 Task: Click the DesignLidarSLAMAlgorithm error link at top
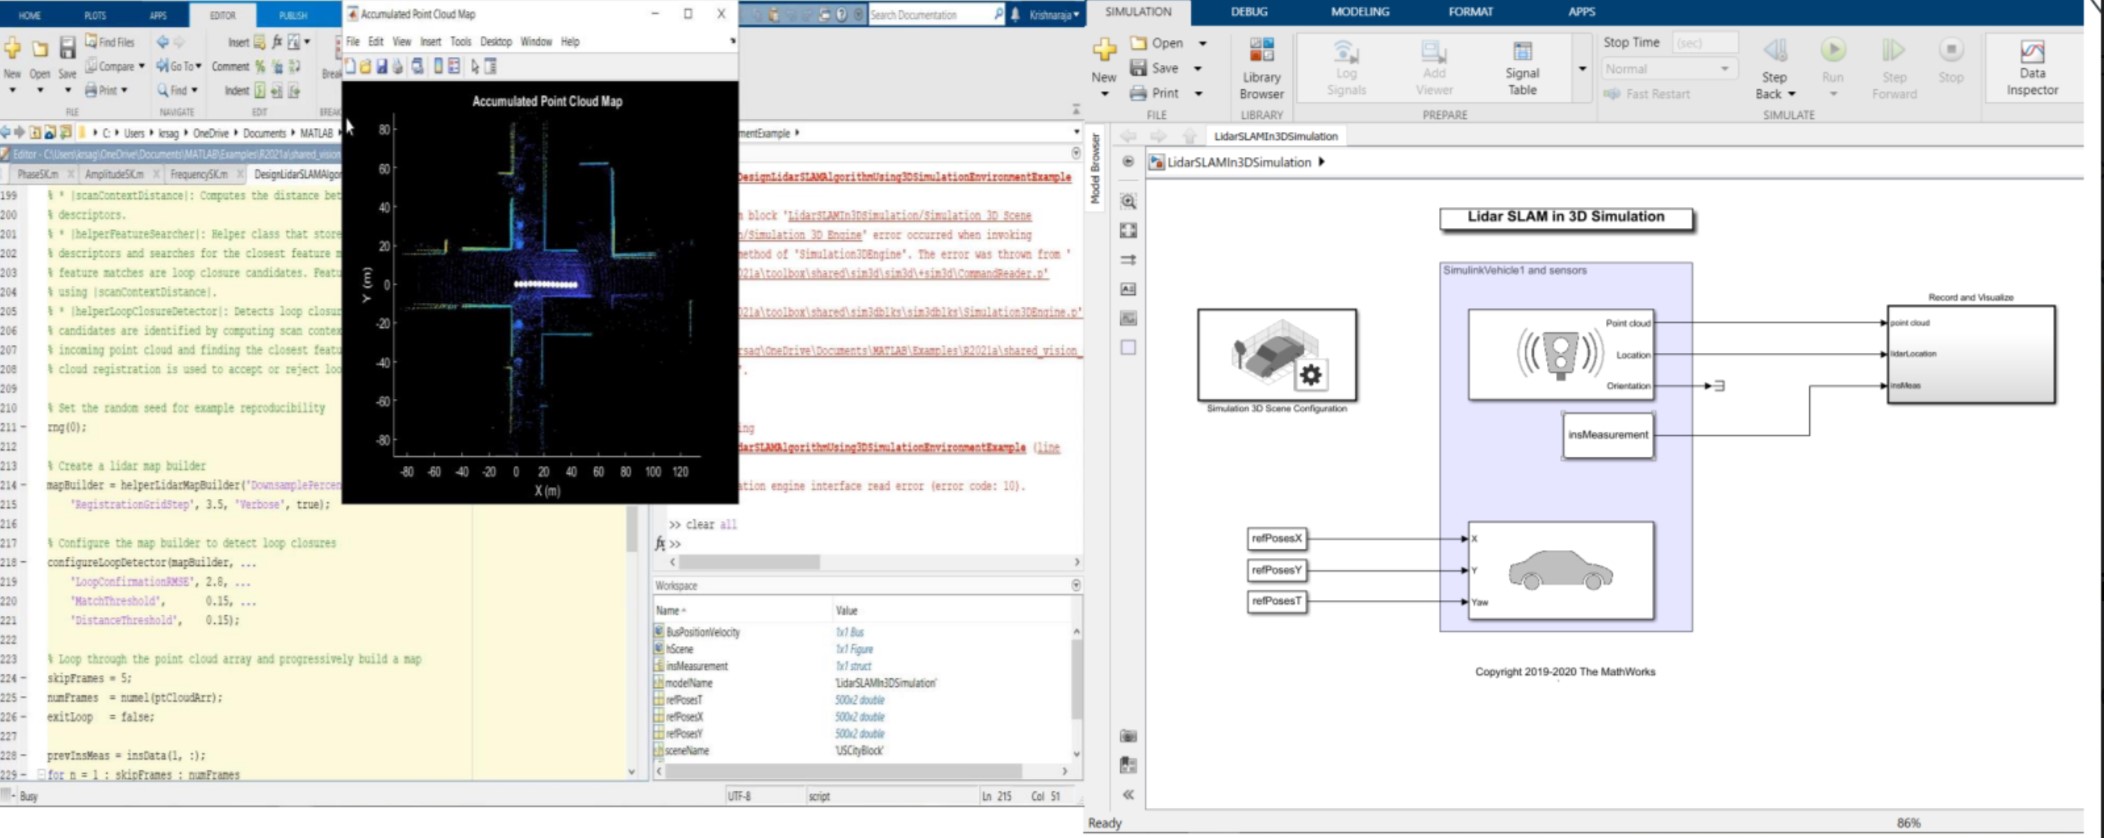(905, 177)
